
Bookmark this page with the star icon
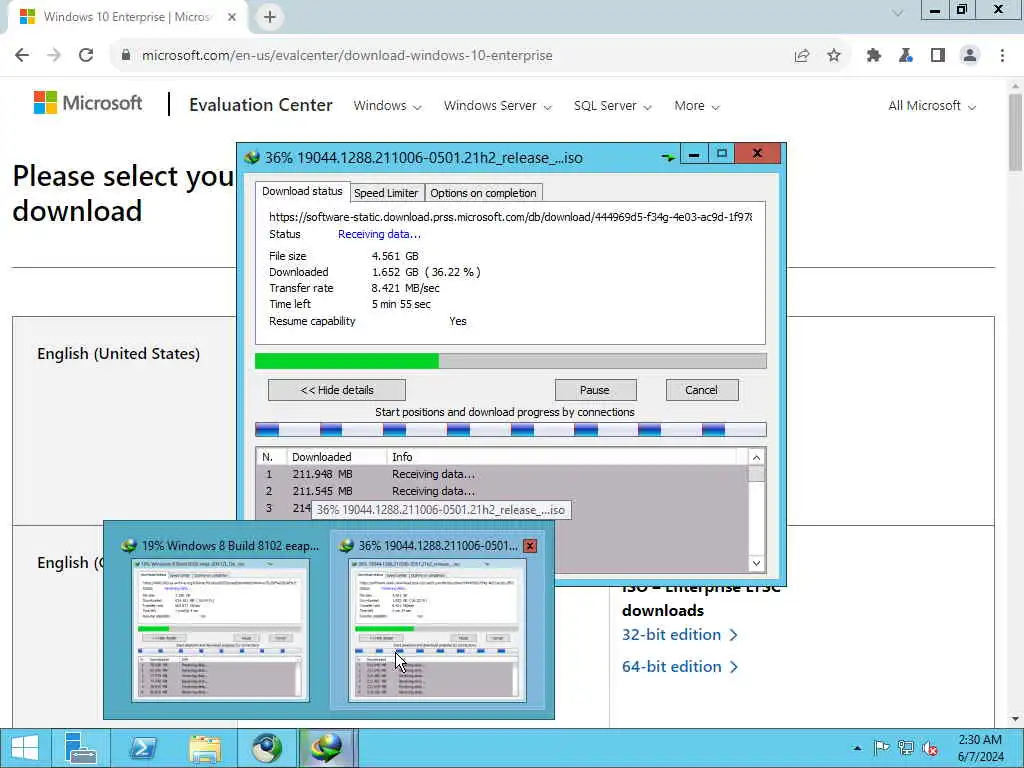click(834, 56)
